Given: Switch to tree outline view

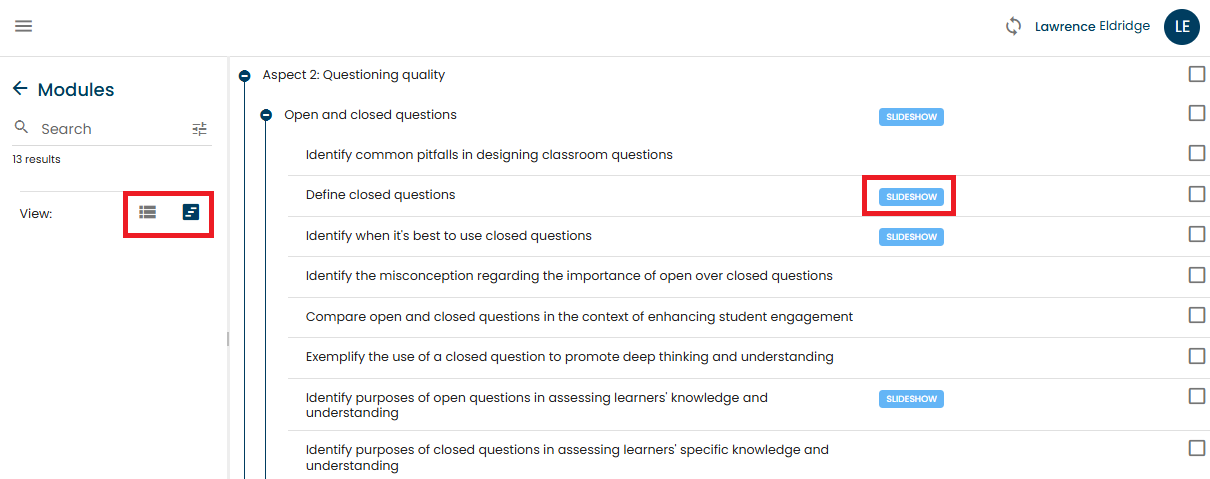Looking at the screenshot, I should [x=191, y=212].
